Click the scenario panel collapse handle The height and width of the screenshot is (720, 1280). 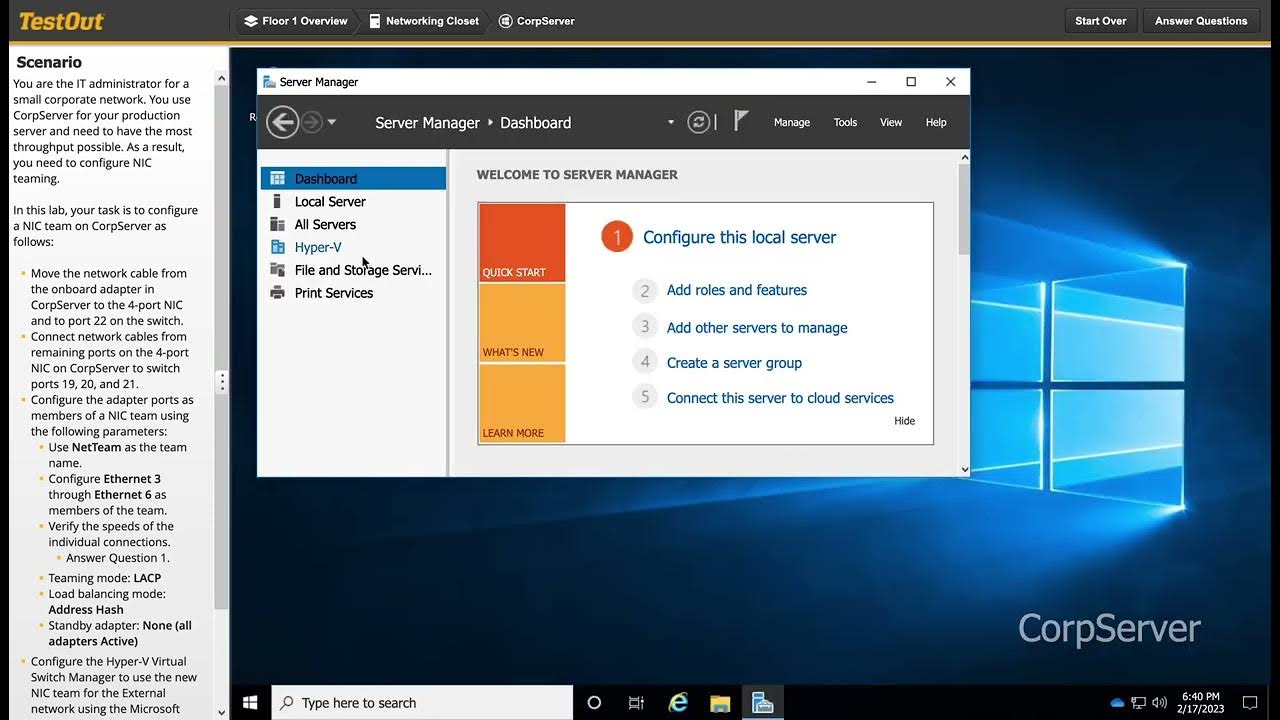point(222,382)
